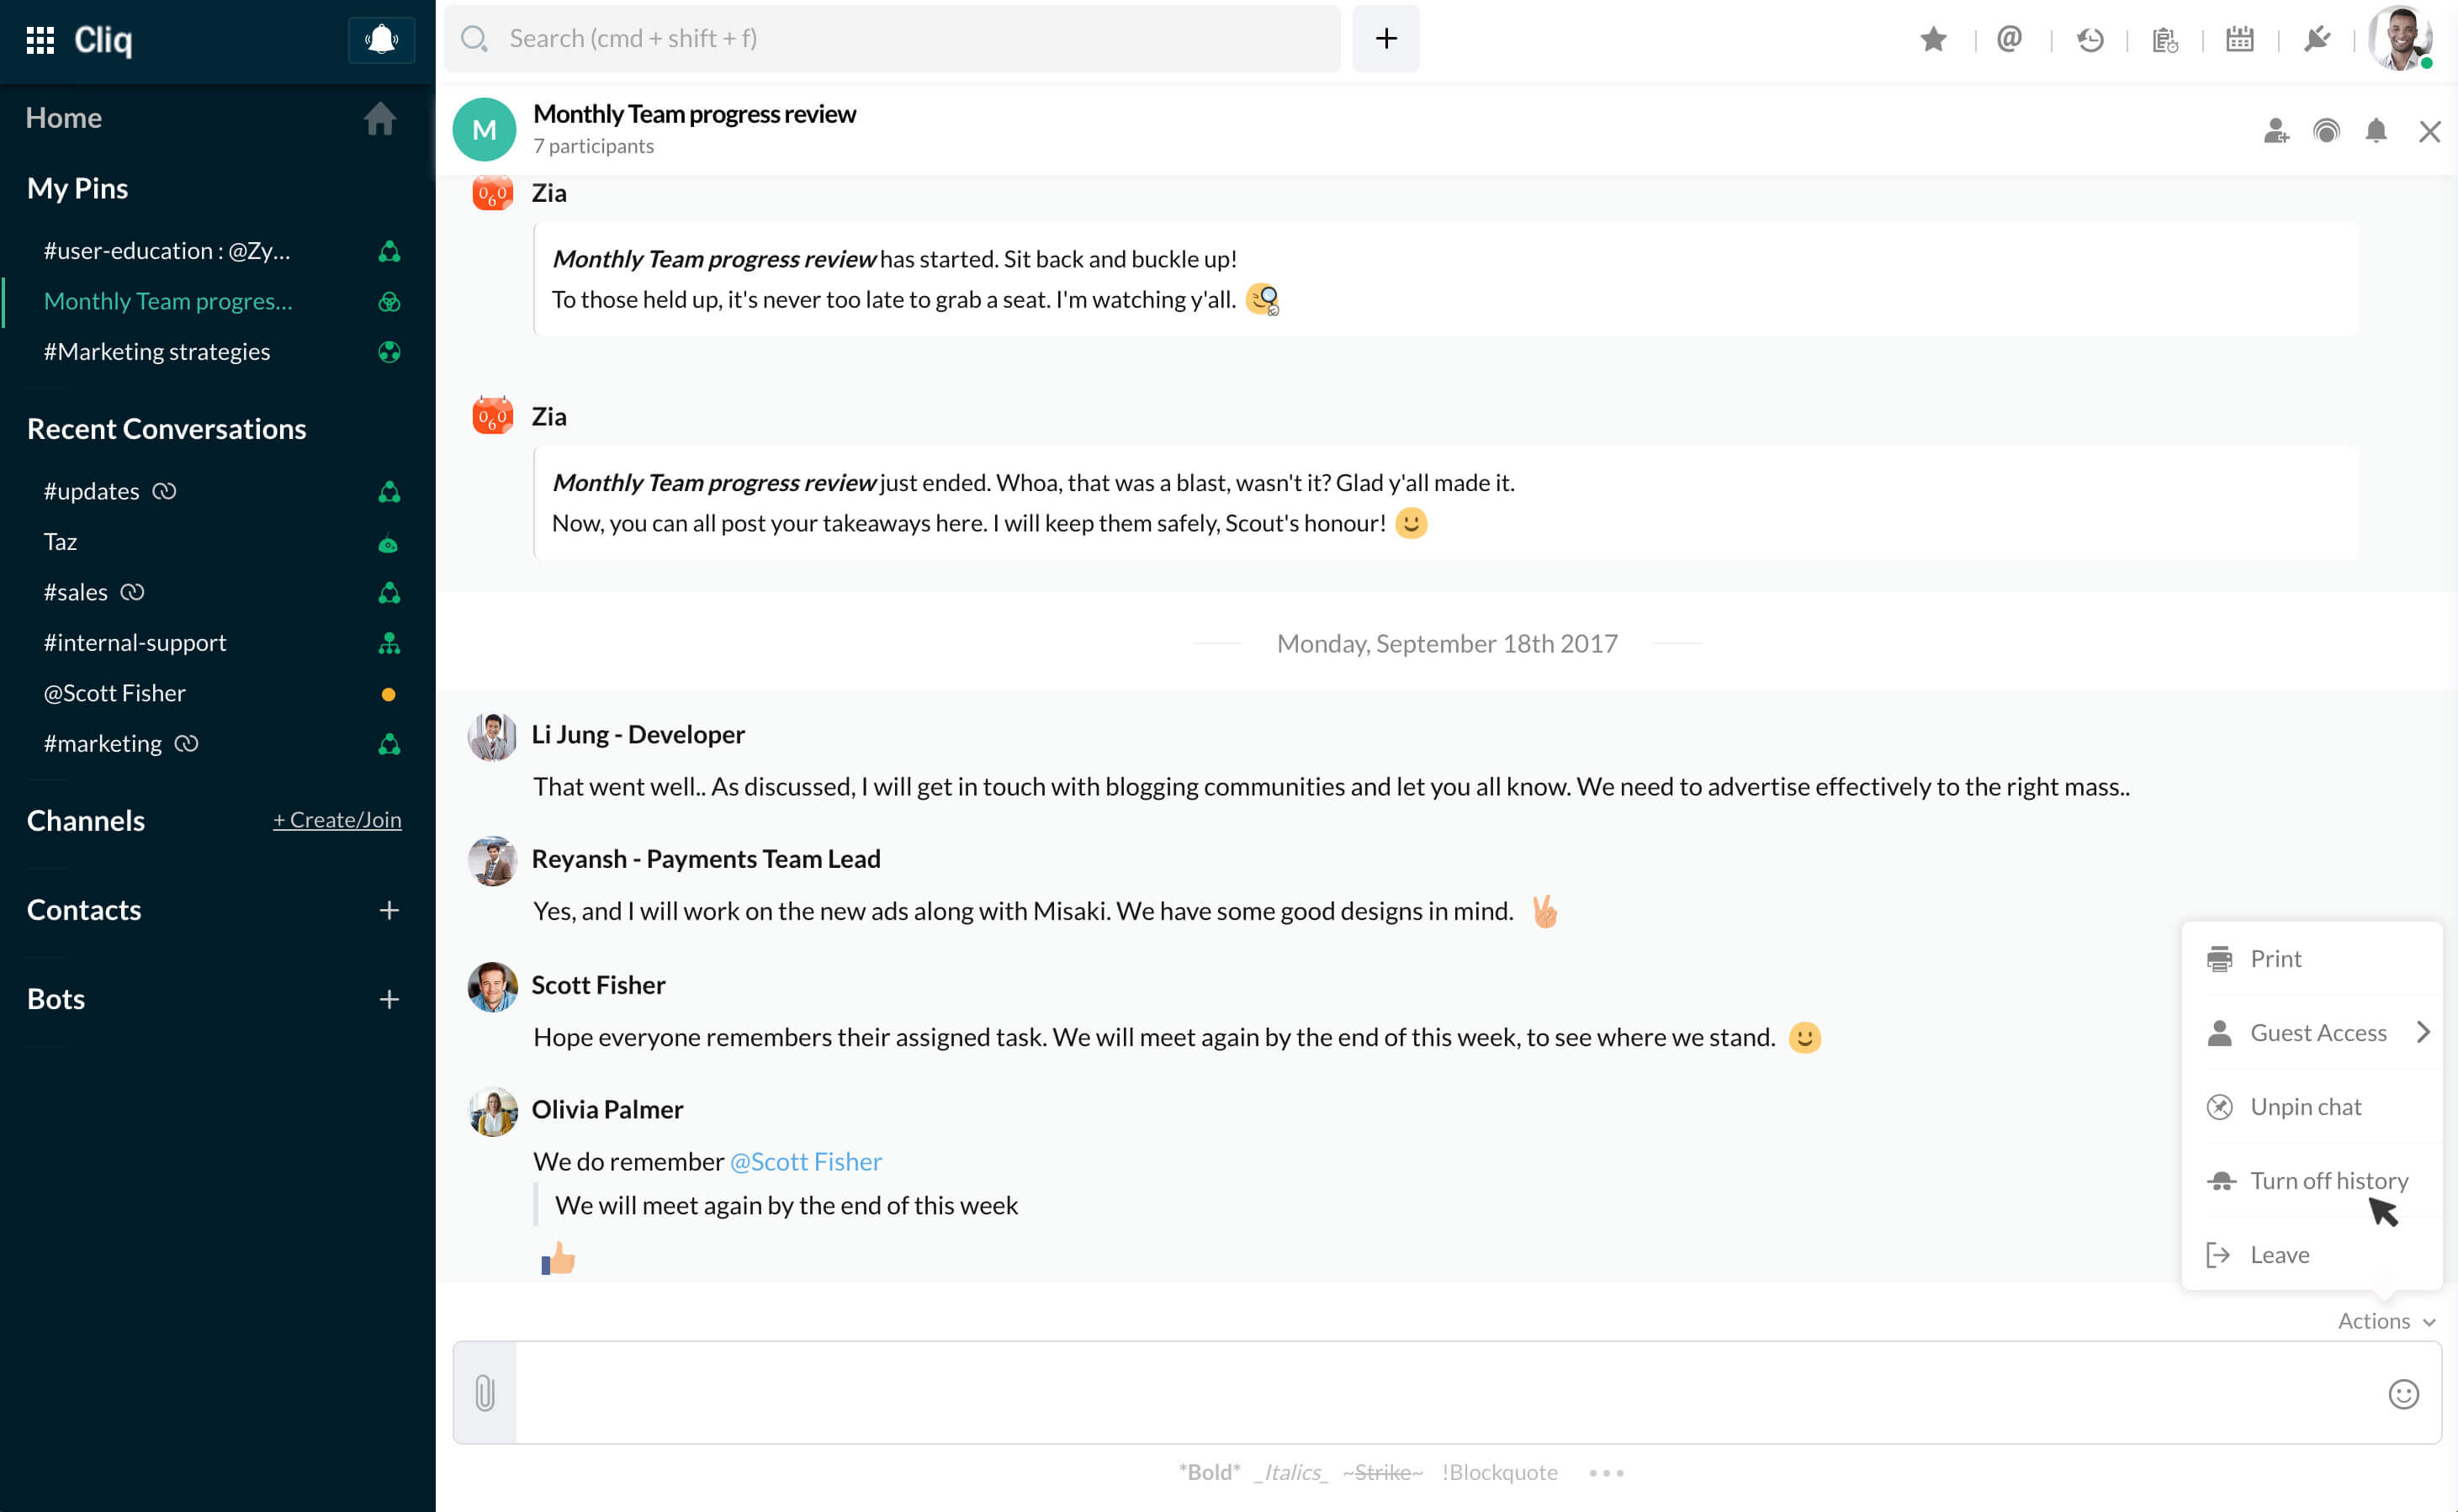
Task: Click the plus icon next to Bots
Action: [389, 999]
